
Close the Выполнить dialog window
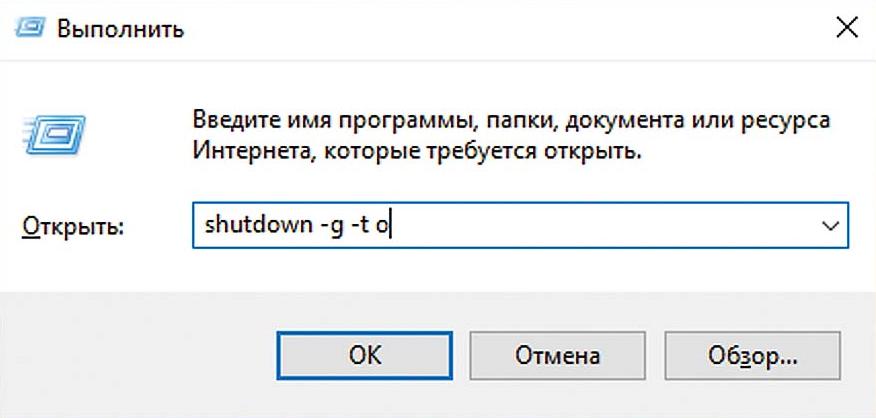(845, 27)
